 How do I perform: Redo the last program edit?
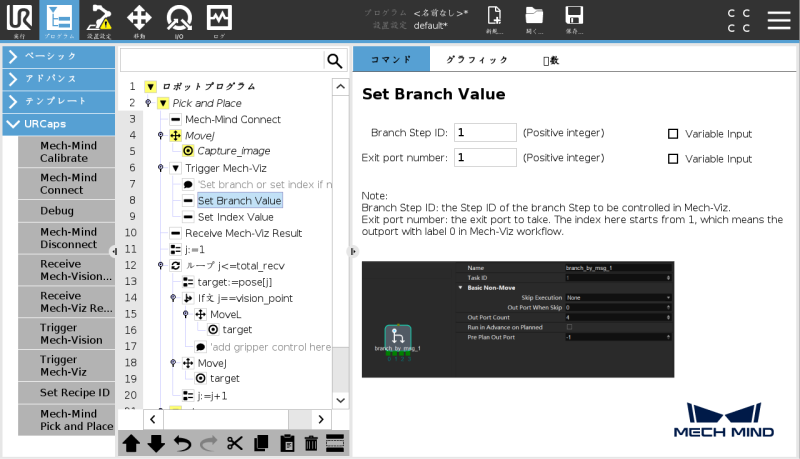coord(208,443)
